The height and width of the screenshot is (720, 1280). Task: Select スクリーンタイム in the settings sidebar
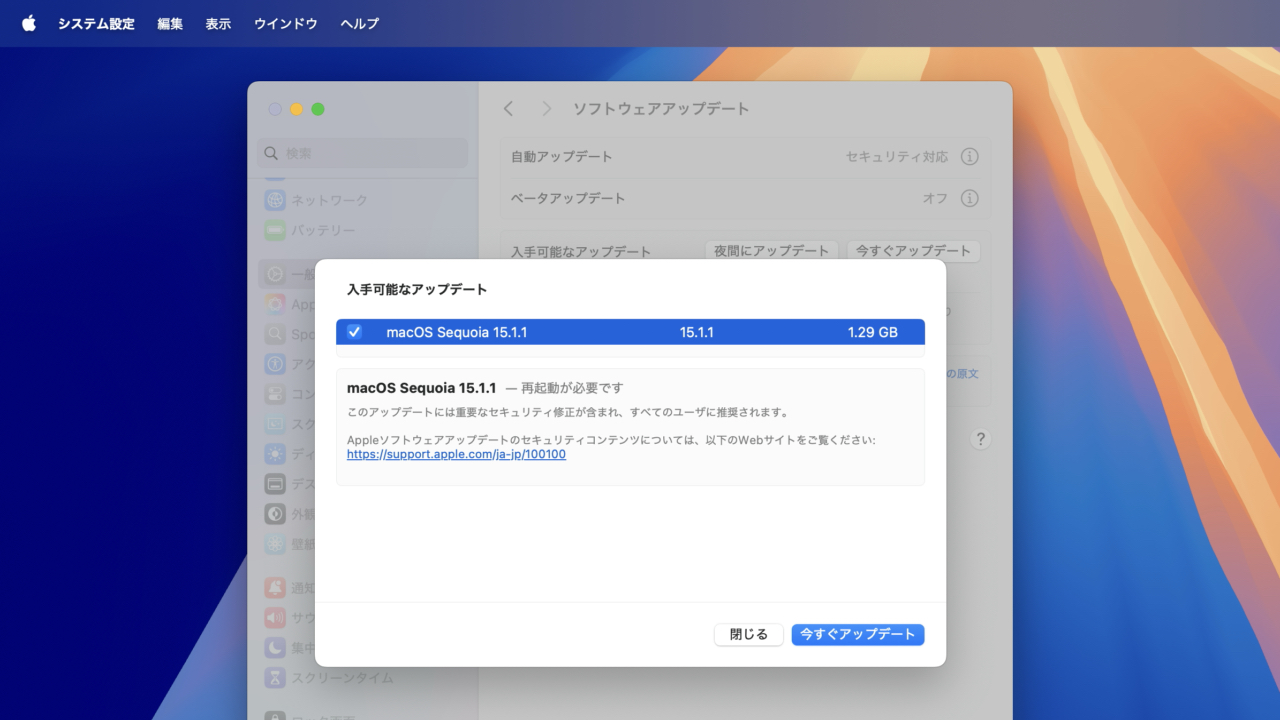341,678
